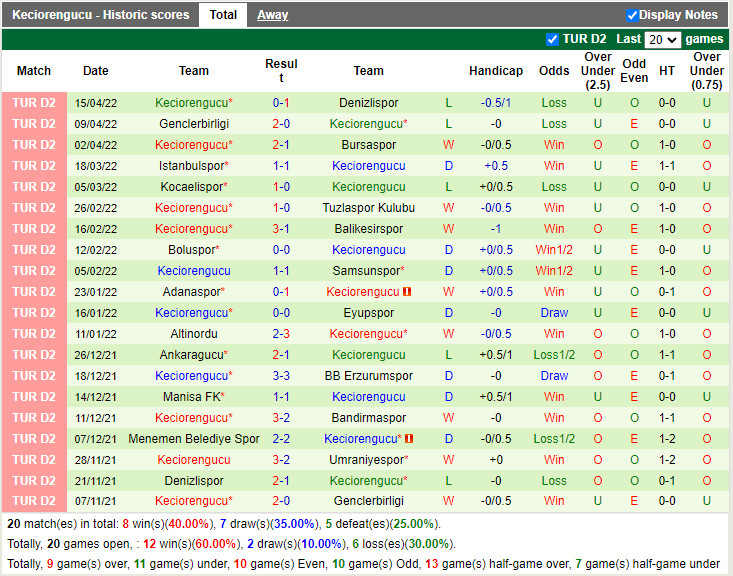The width and height of the screenshot is (733, 576).
Task: Open the Istanbulspor team link
Action: [x=191, y=166]
